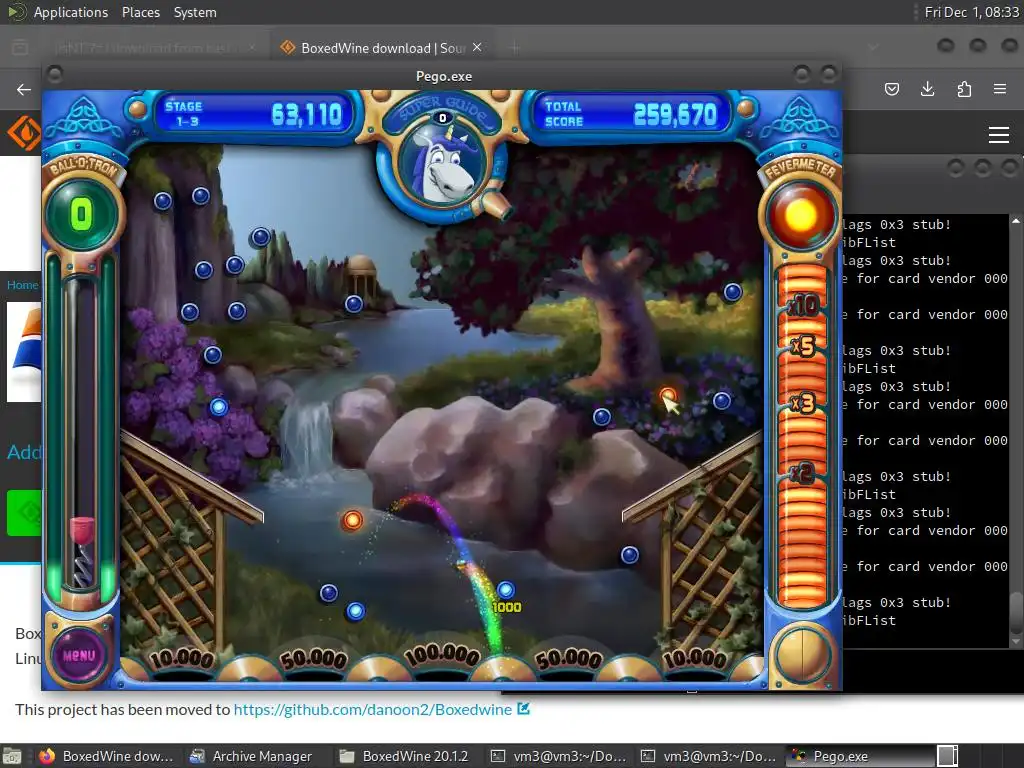Open the Firefox downloads arrow icon
1024x768 pixels.
[927, 89]
